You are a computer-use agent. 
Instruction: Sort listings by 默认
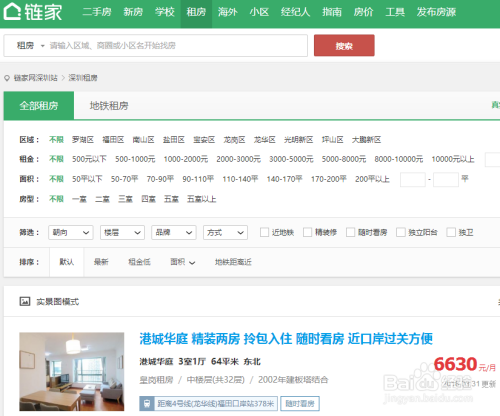[x=67, y=262]
